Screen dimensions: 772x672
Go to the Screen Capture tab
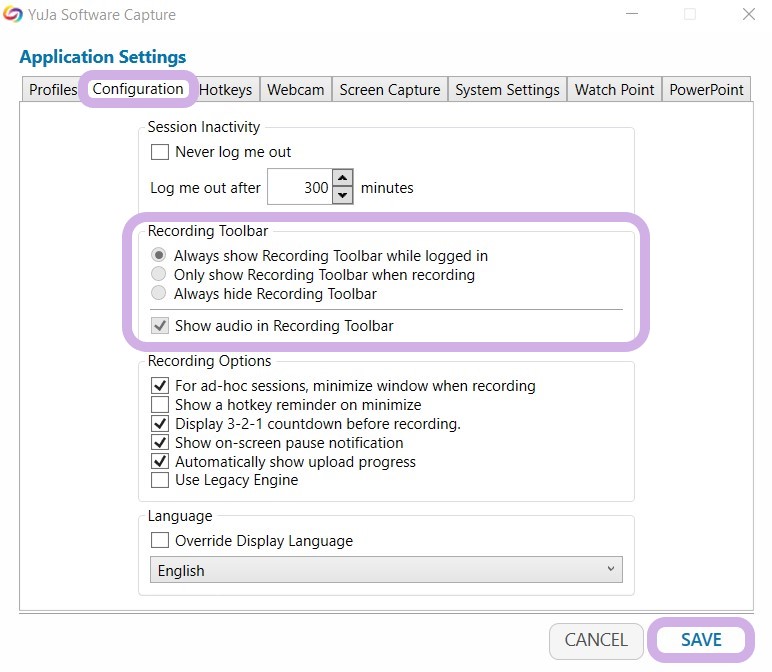point(389,89)
